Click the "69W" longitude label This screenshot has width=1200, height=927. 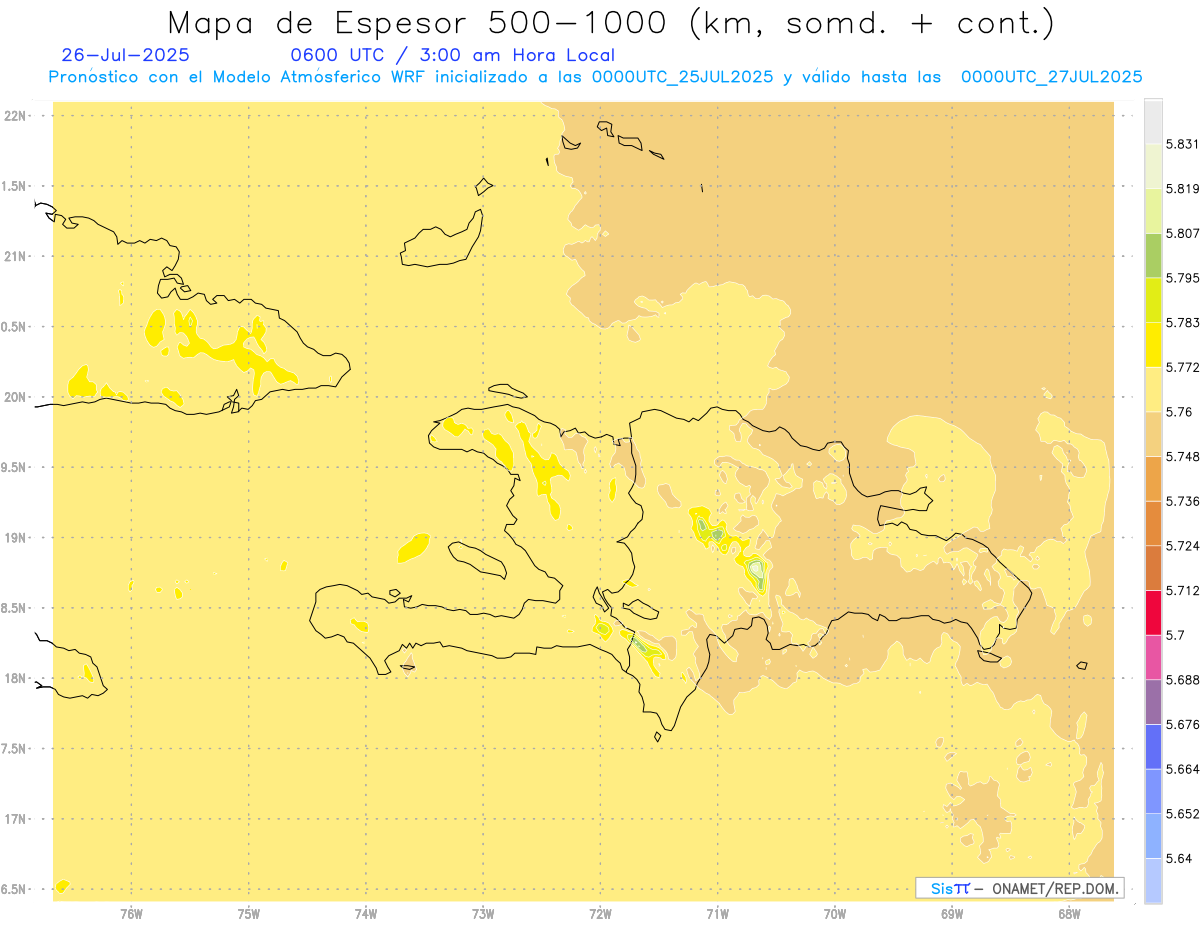tap(952, 913)
